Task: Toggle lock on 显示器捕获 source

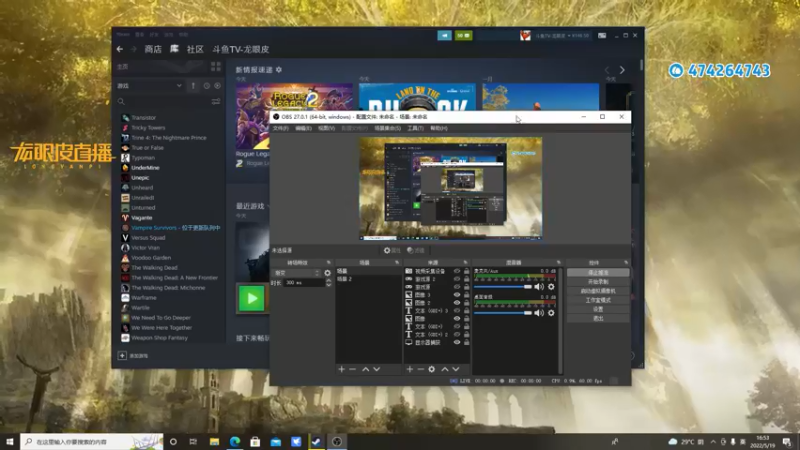Action: pos(466,342)
